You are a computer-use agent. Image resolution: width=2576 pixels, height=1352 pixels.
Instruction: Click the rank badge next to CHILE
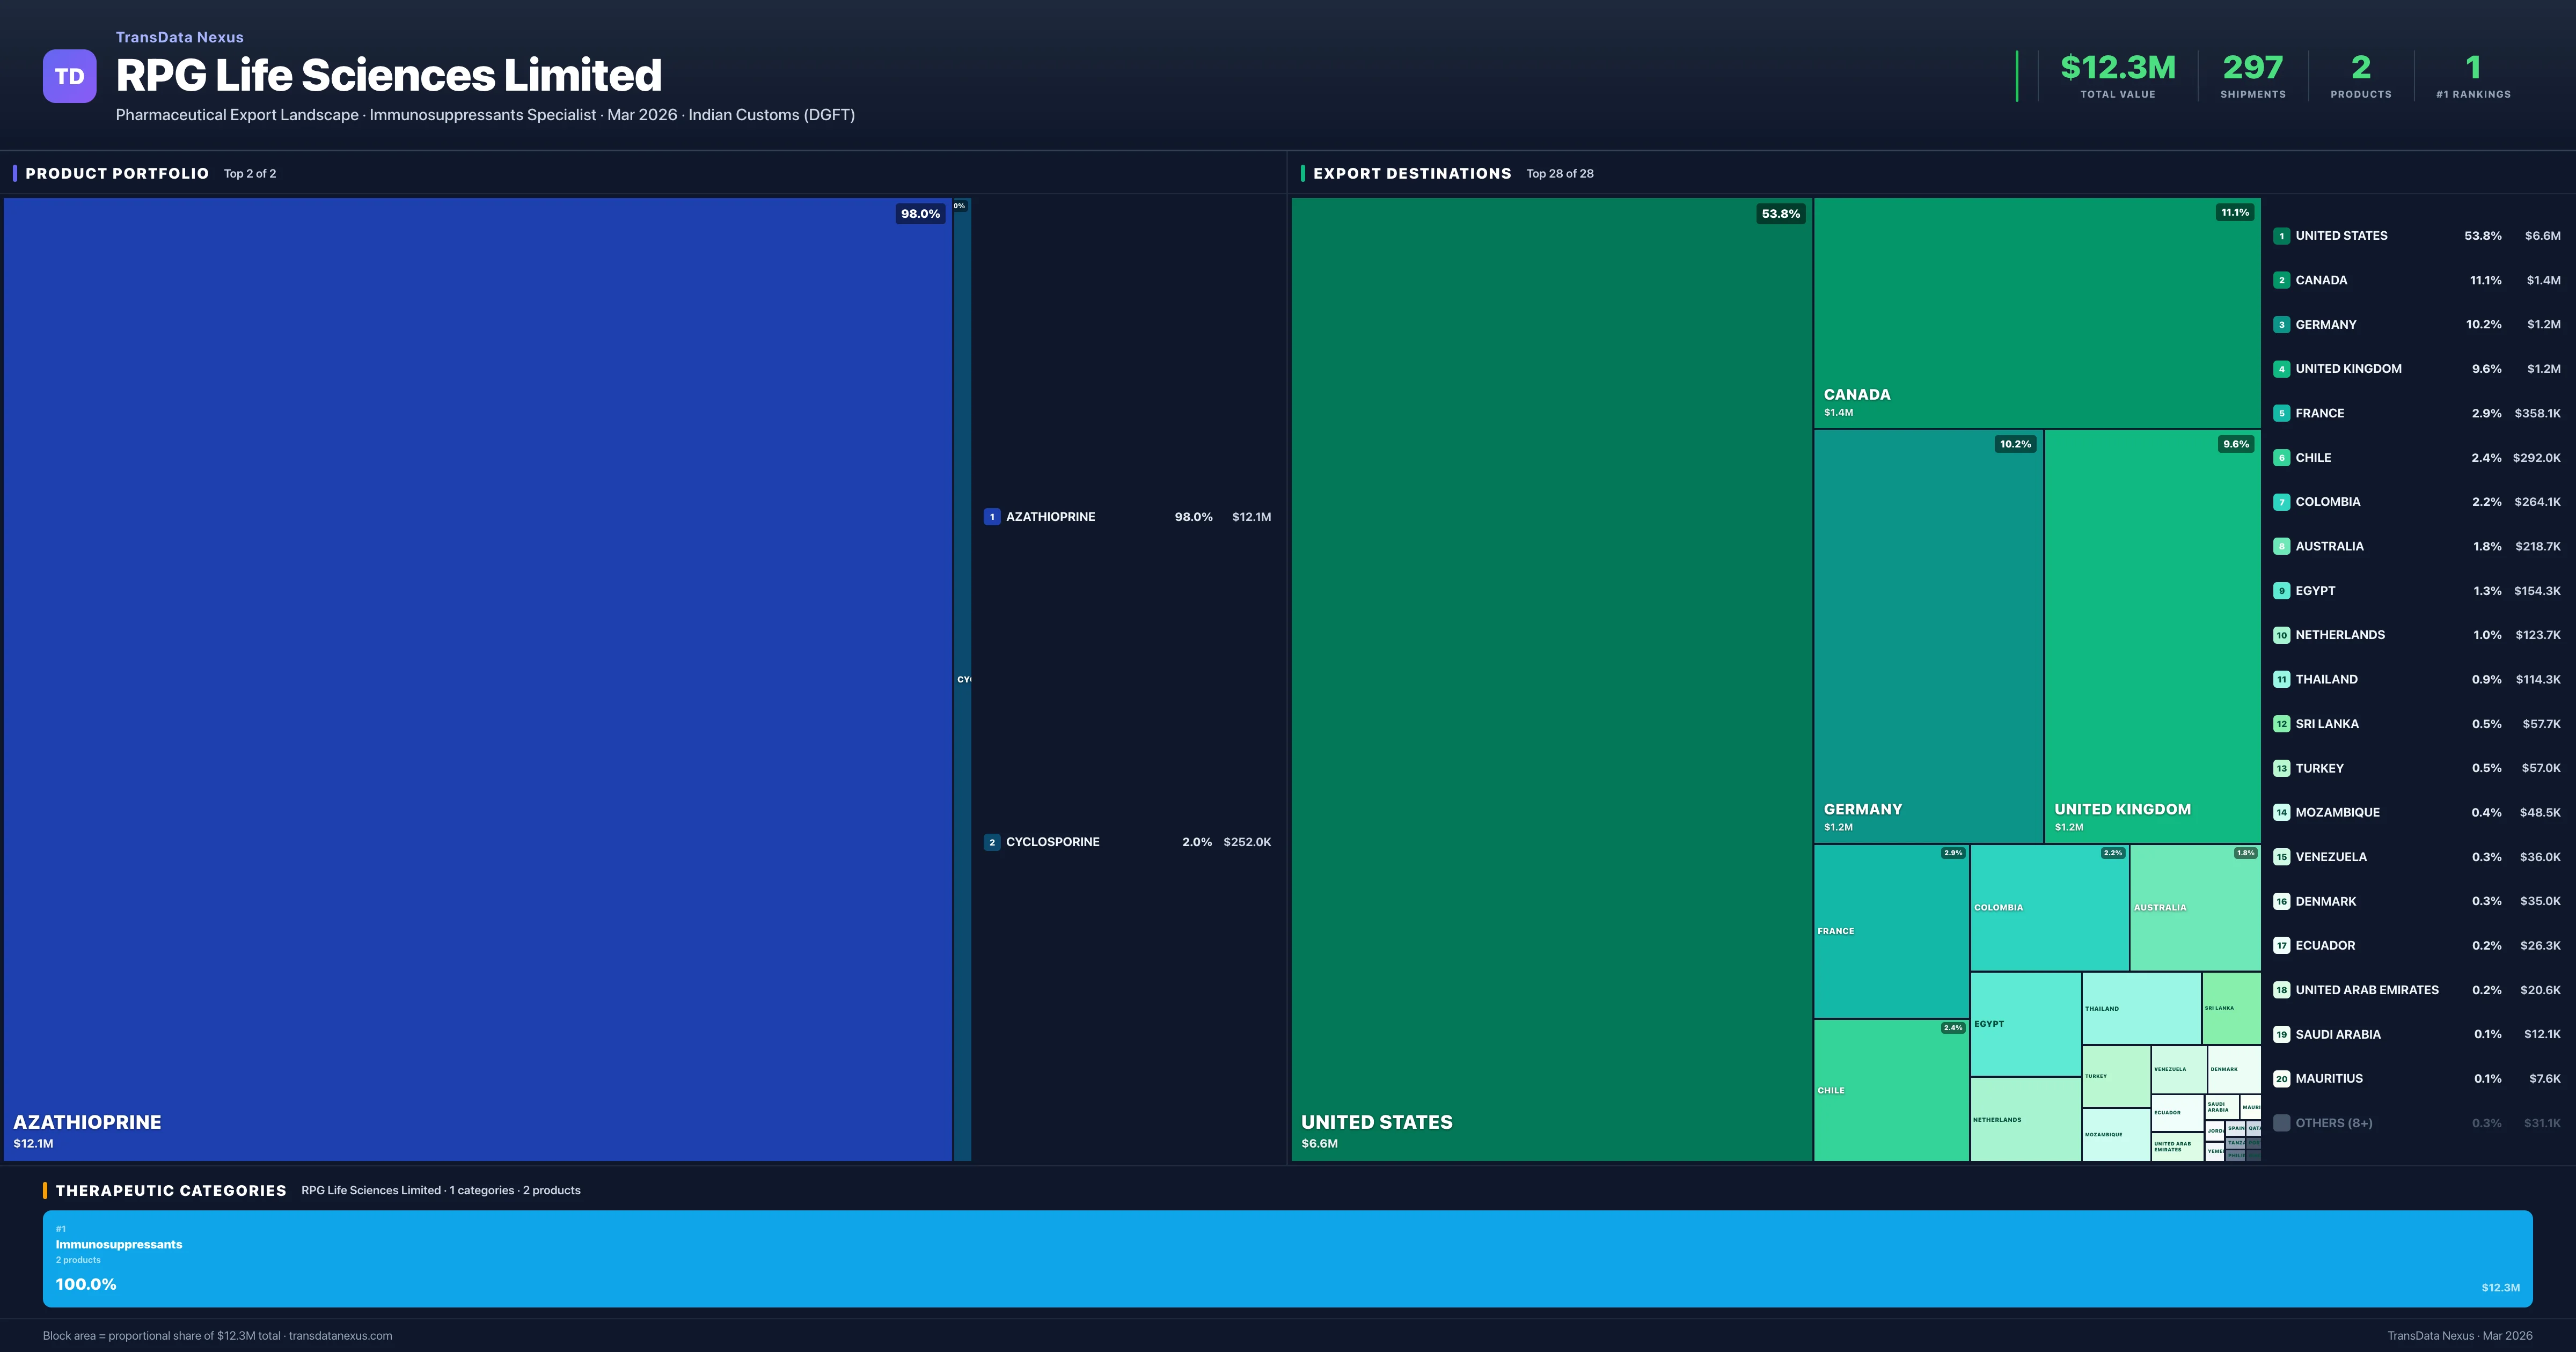point(2282,457)
